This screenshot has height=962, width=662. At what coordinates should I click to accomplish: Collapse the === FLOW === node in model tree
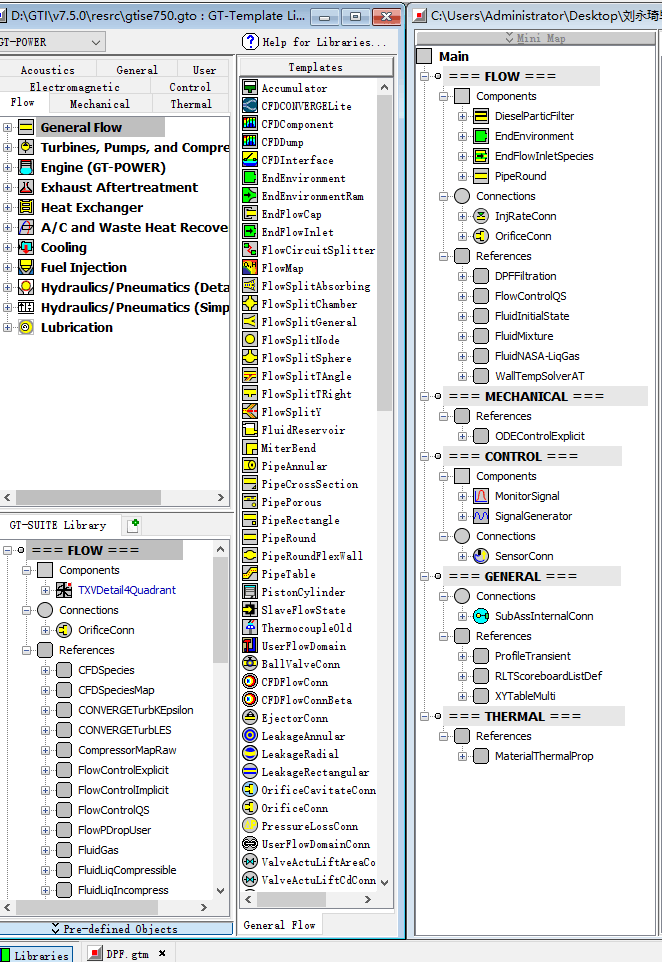coord(425,77)
